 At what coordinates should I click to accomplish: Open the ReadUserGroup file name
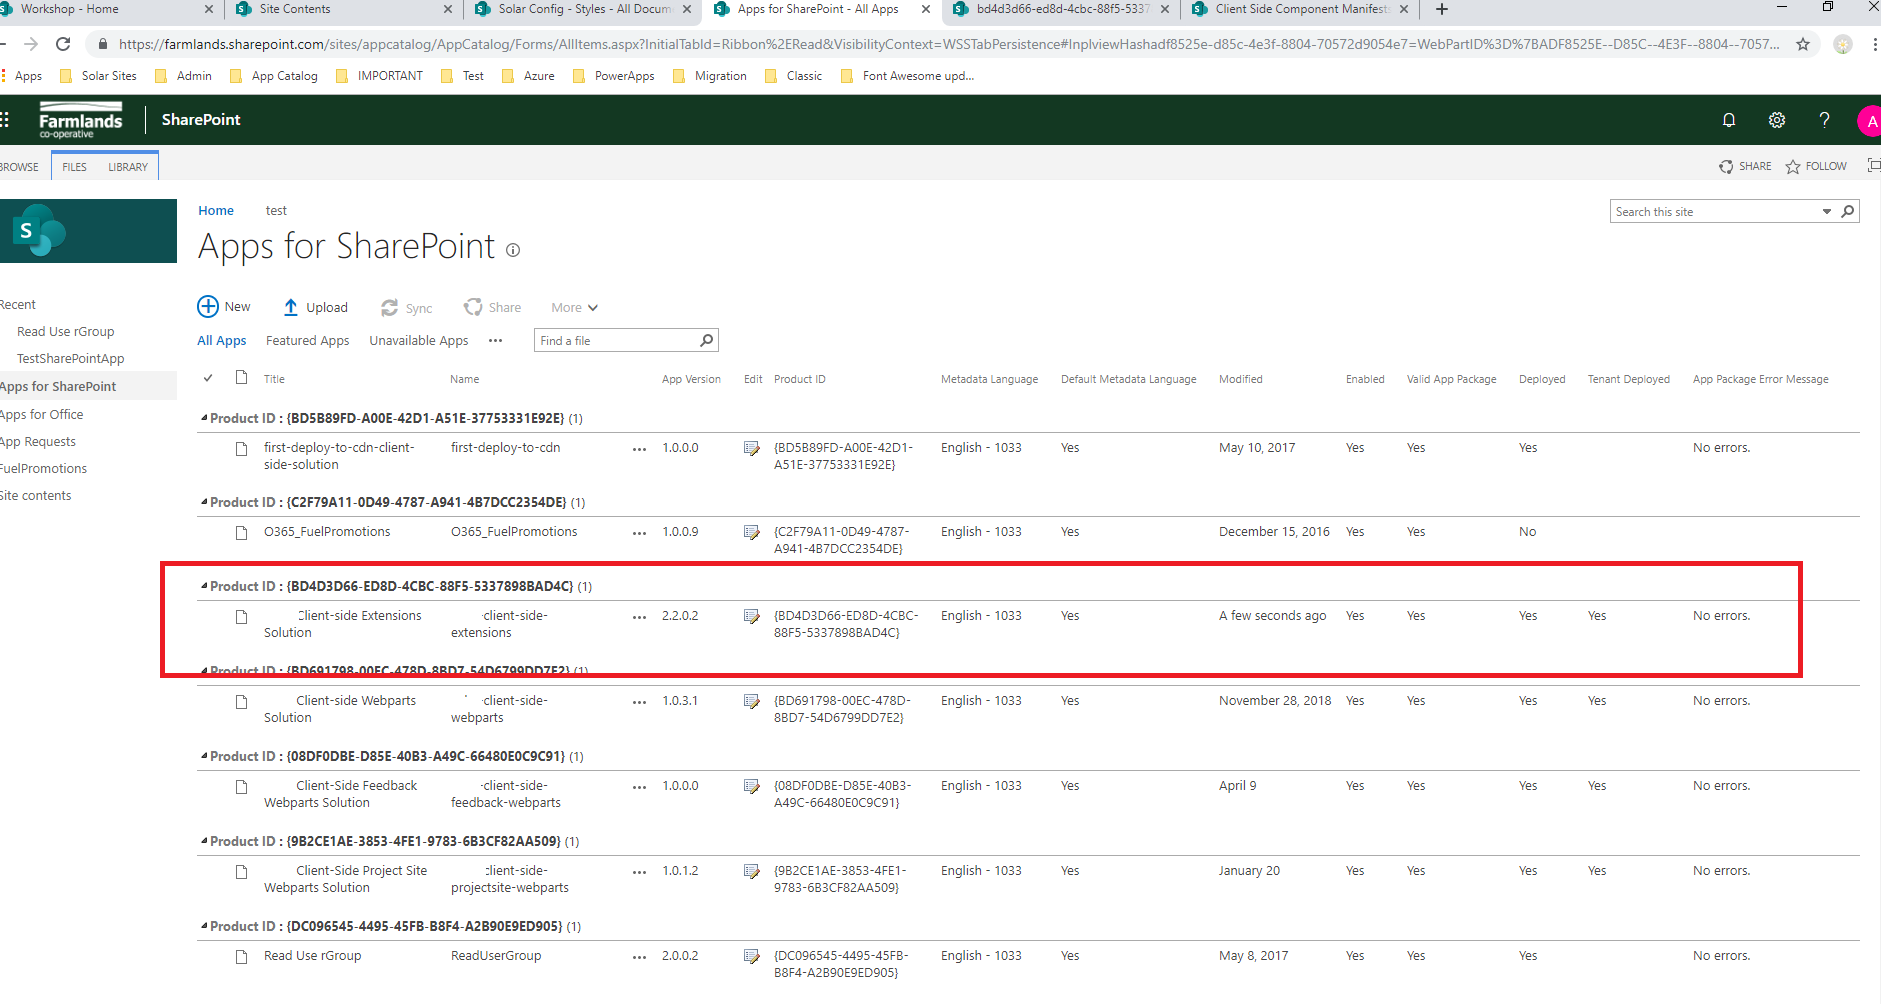point(496,955)
